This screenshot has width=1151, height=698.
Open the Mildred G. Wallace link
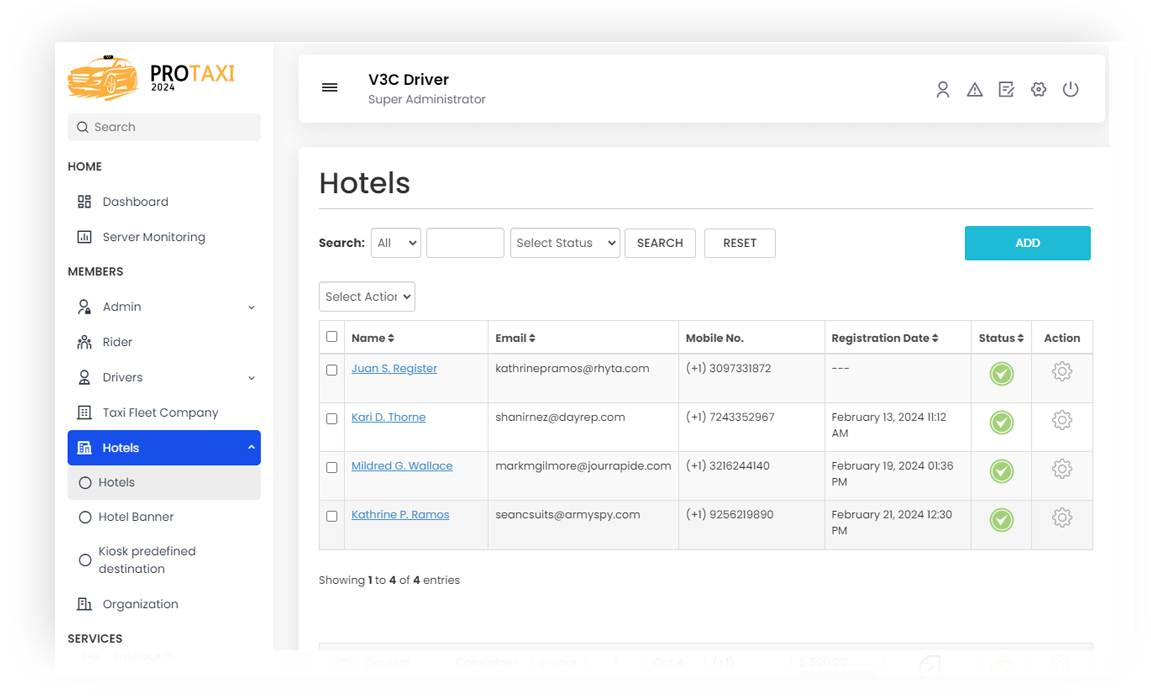tap(402, 466)
